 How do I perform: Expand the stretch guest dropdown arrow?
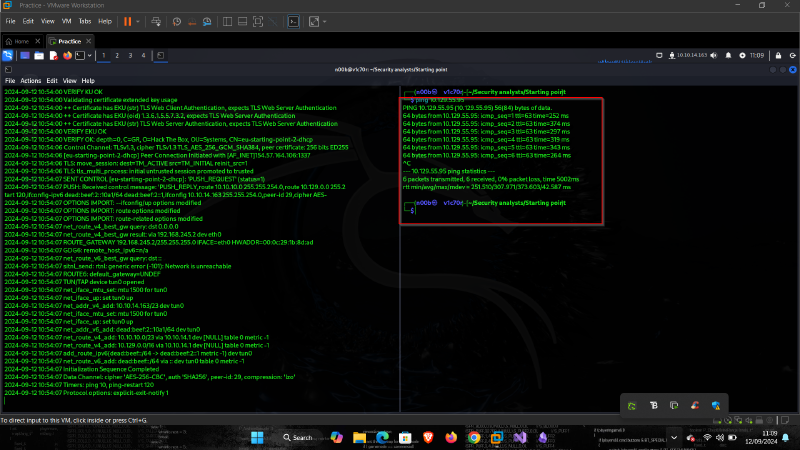tap(327, 20)
